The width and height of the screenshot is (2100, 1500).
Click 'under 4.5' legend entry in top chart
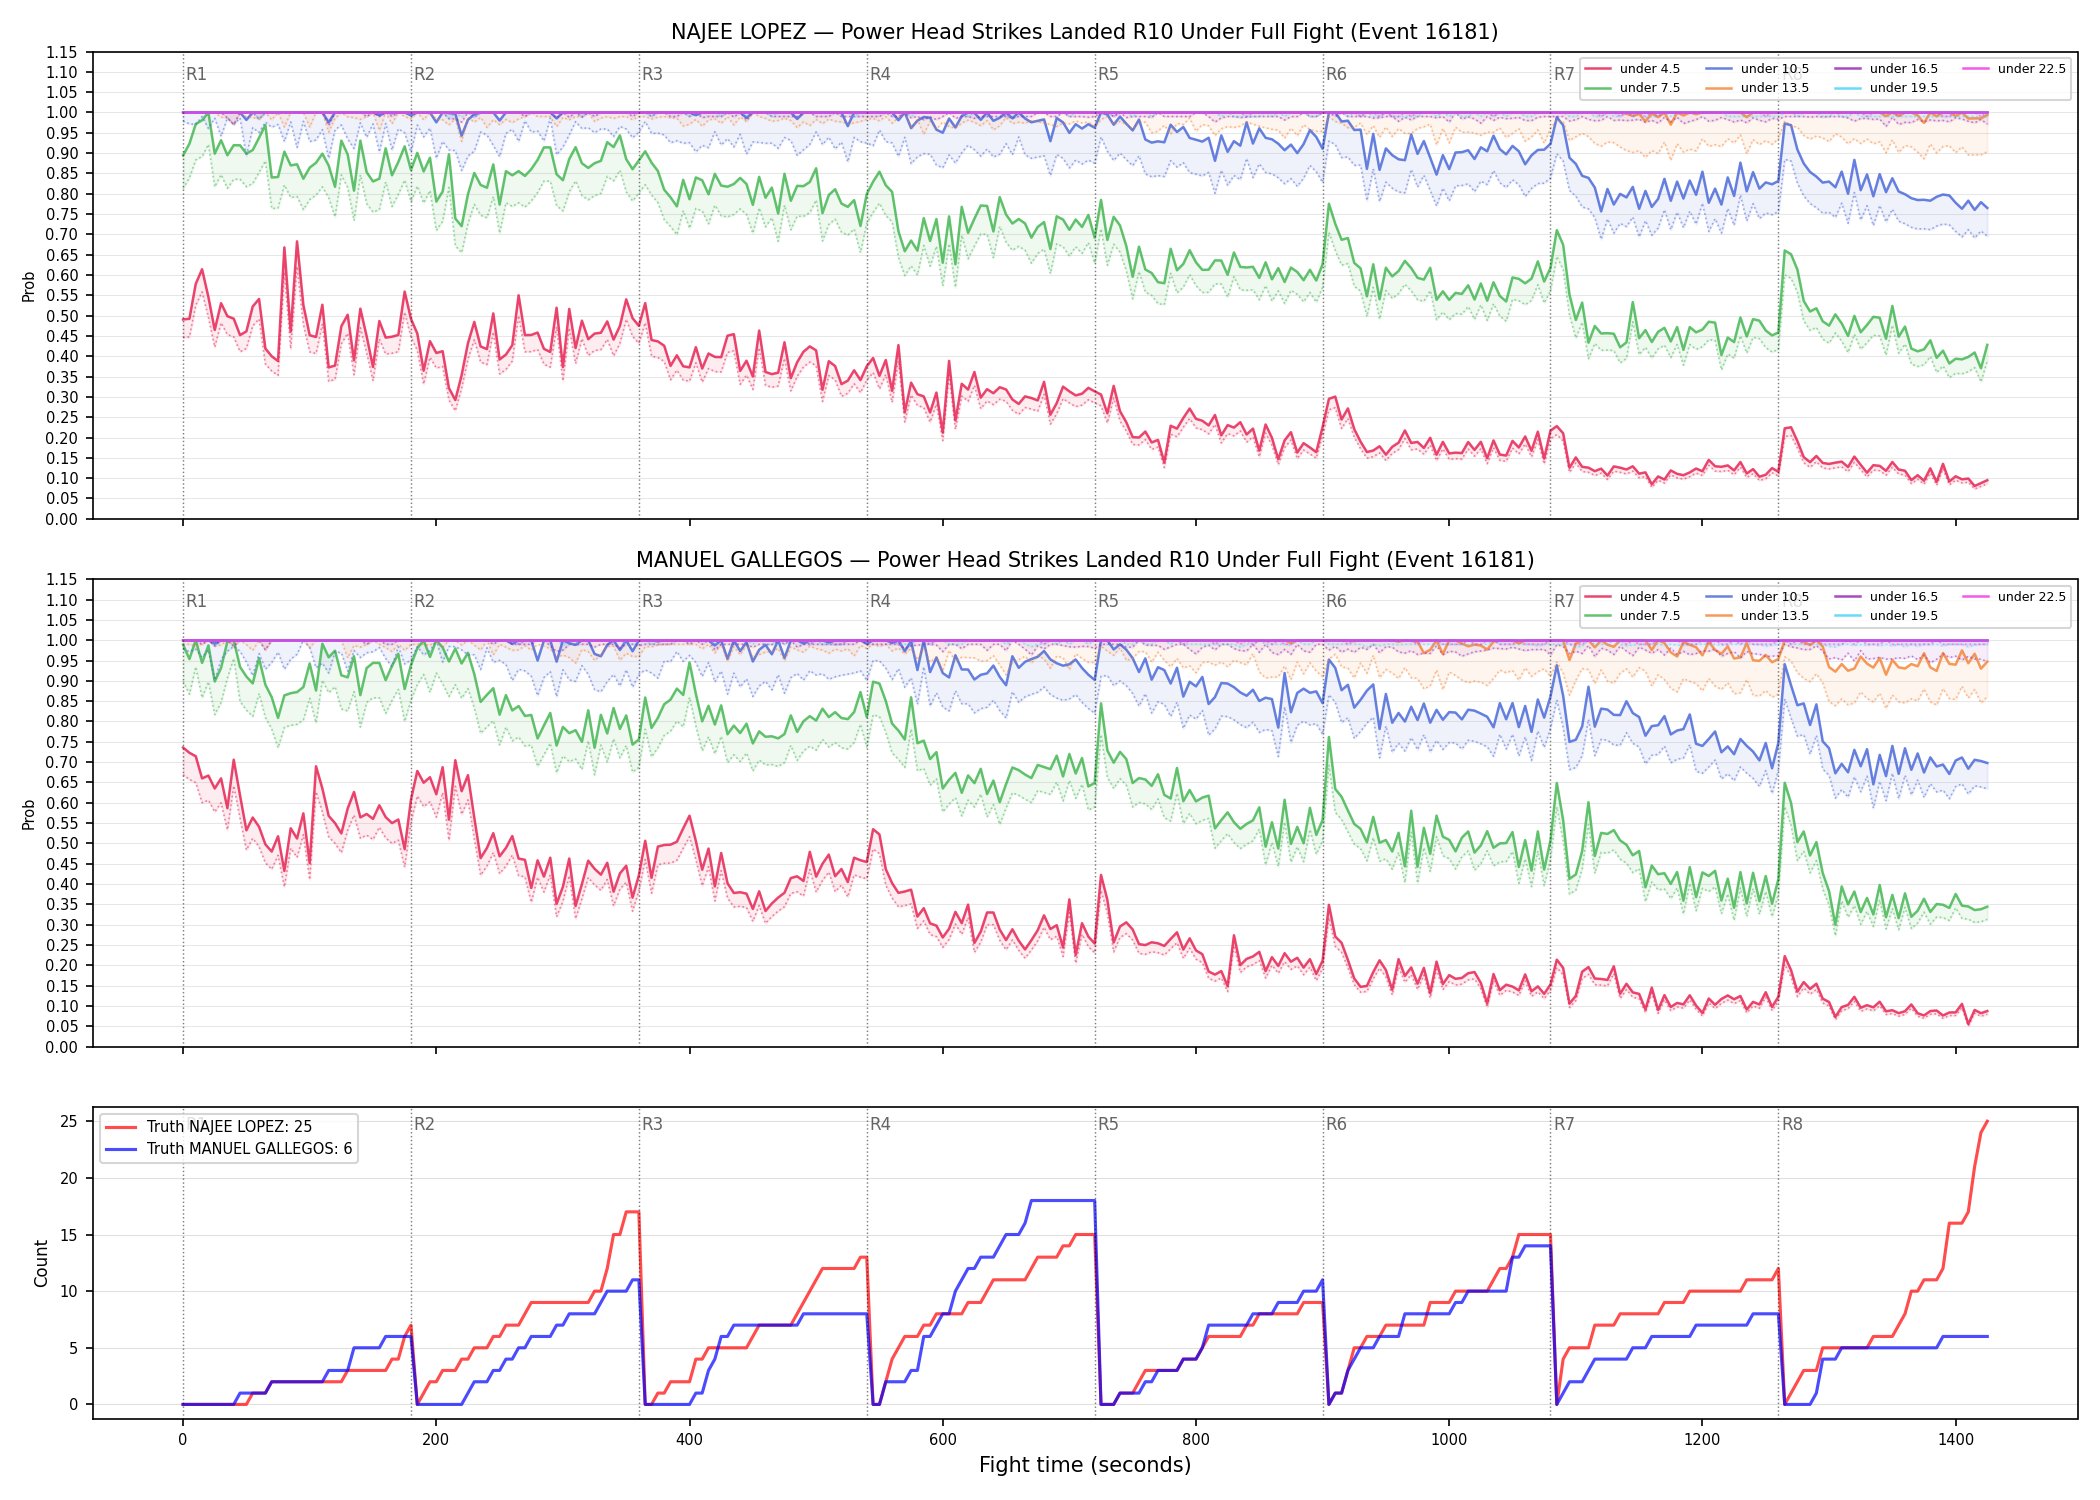(x=1632, y=69)
